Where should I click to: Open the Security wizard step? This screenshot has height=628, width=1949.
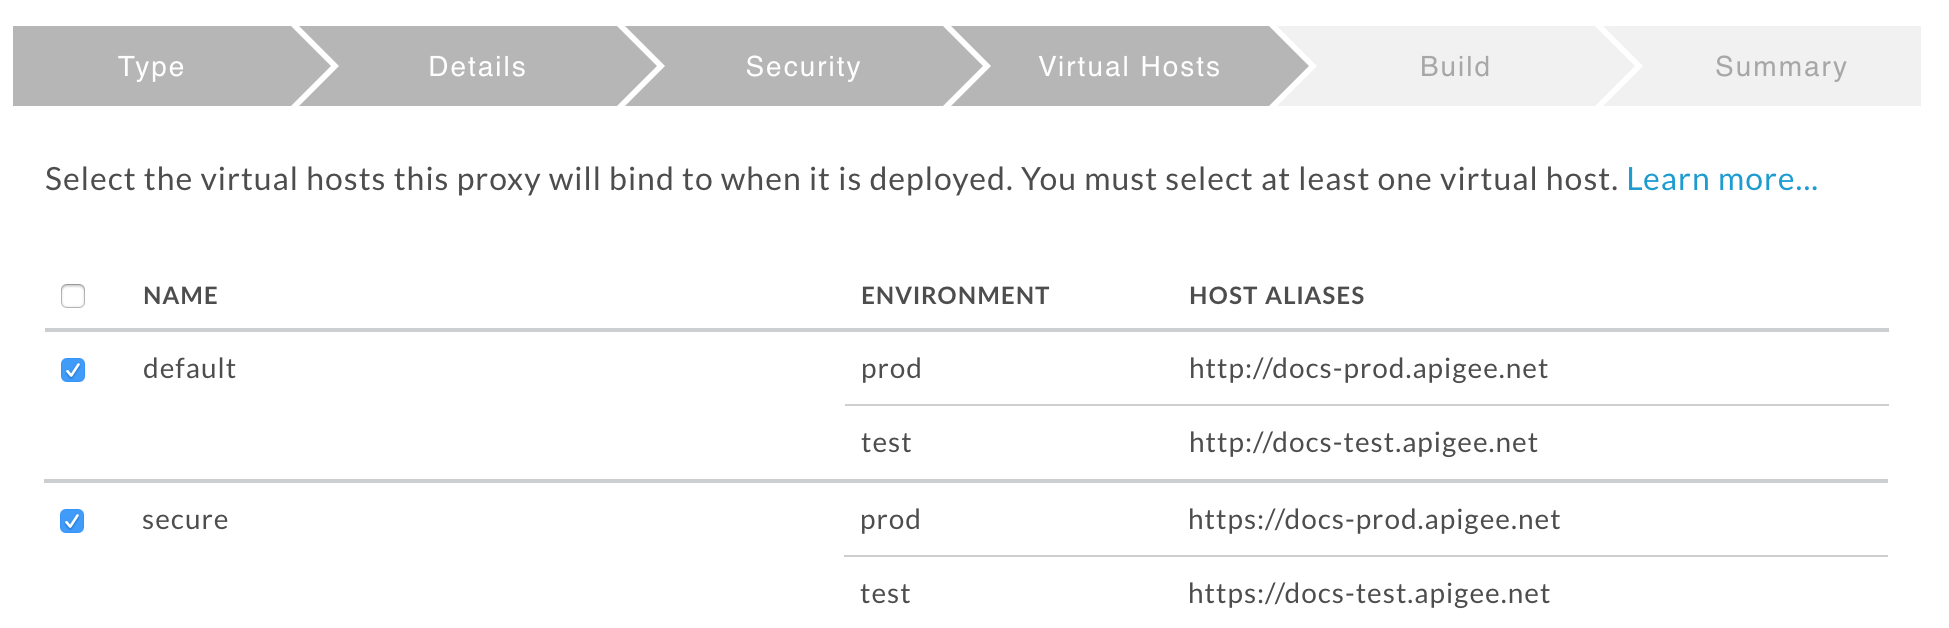803,67
